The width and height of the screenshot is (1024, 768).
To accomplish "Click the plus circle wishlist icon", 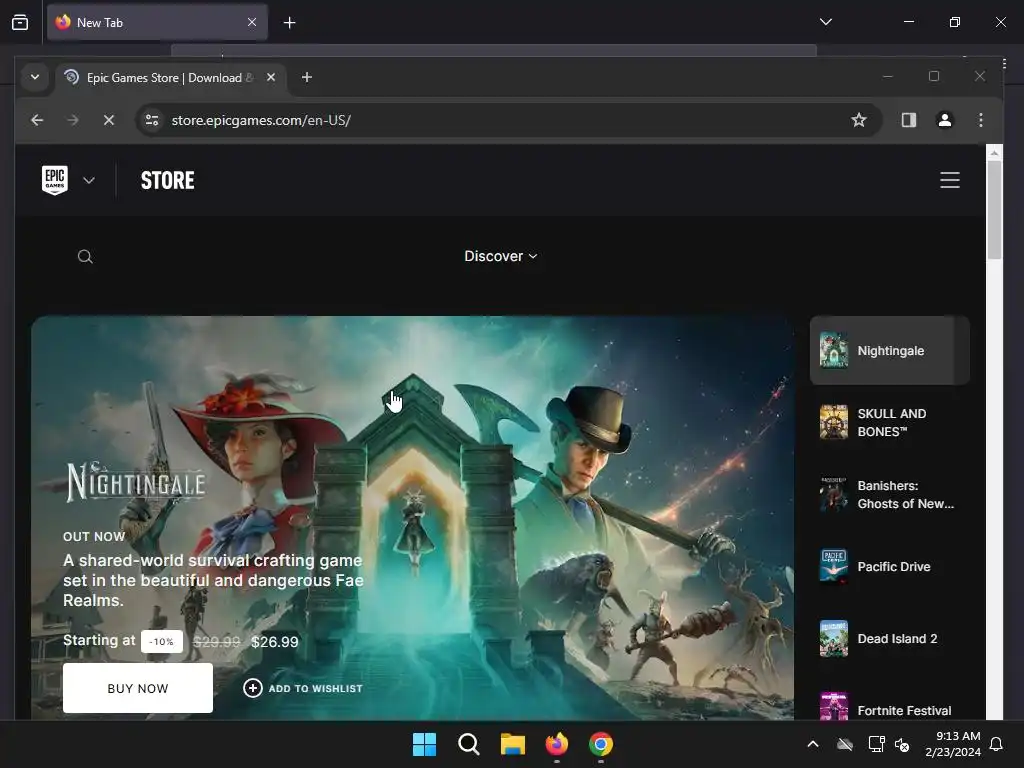I will (x=253, y=688).
